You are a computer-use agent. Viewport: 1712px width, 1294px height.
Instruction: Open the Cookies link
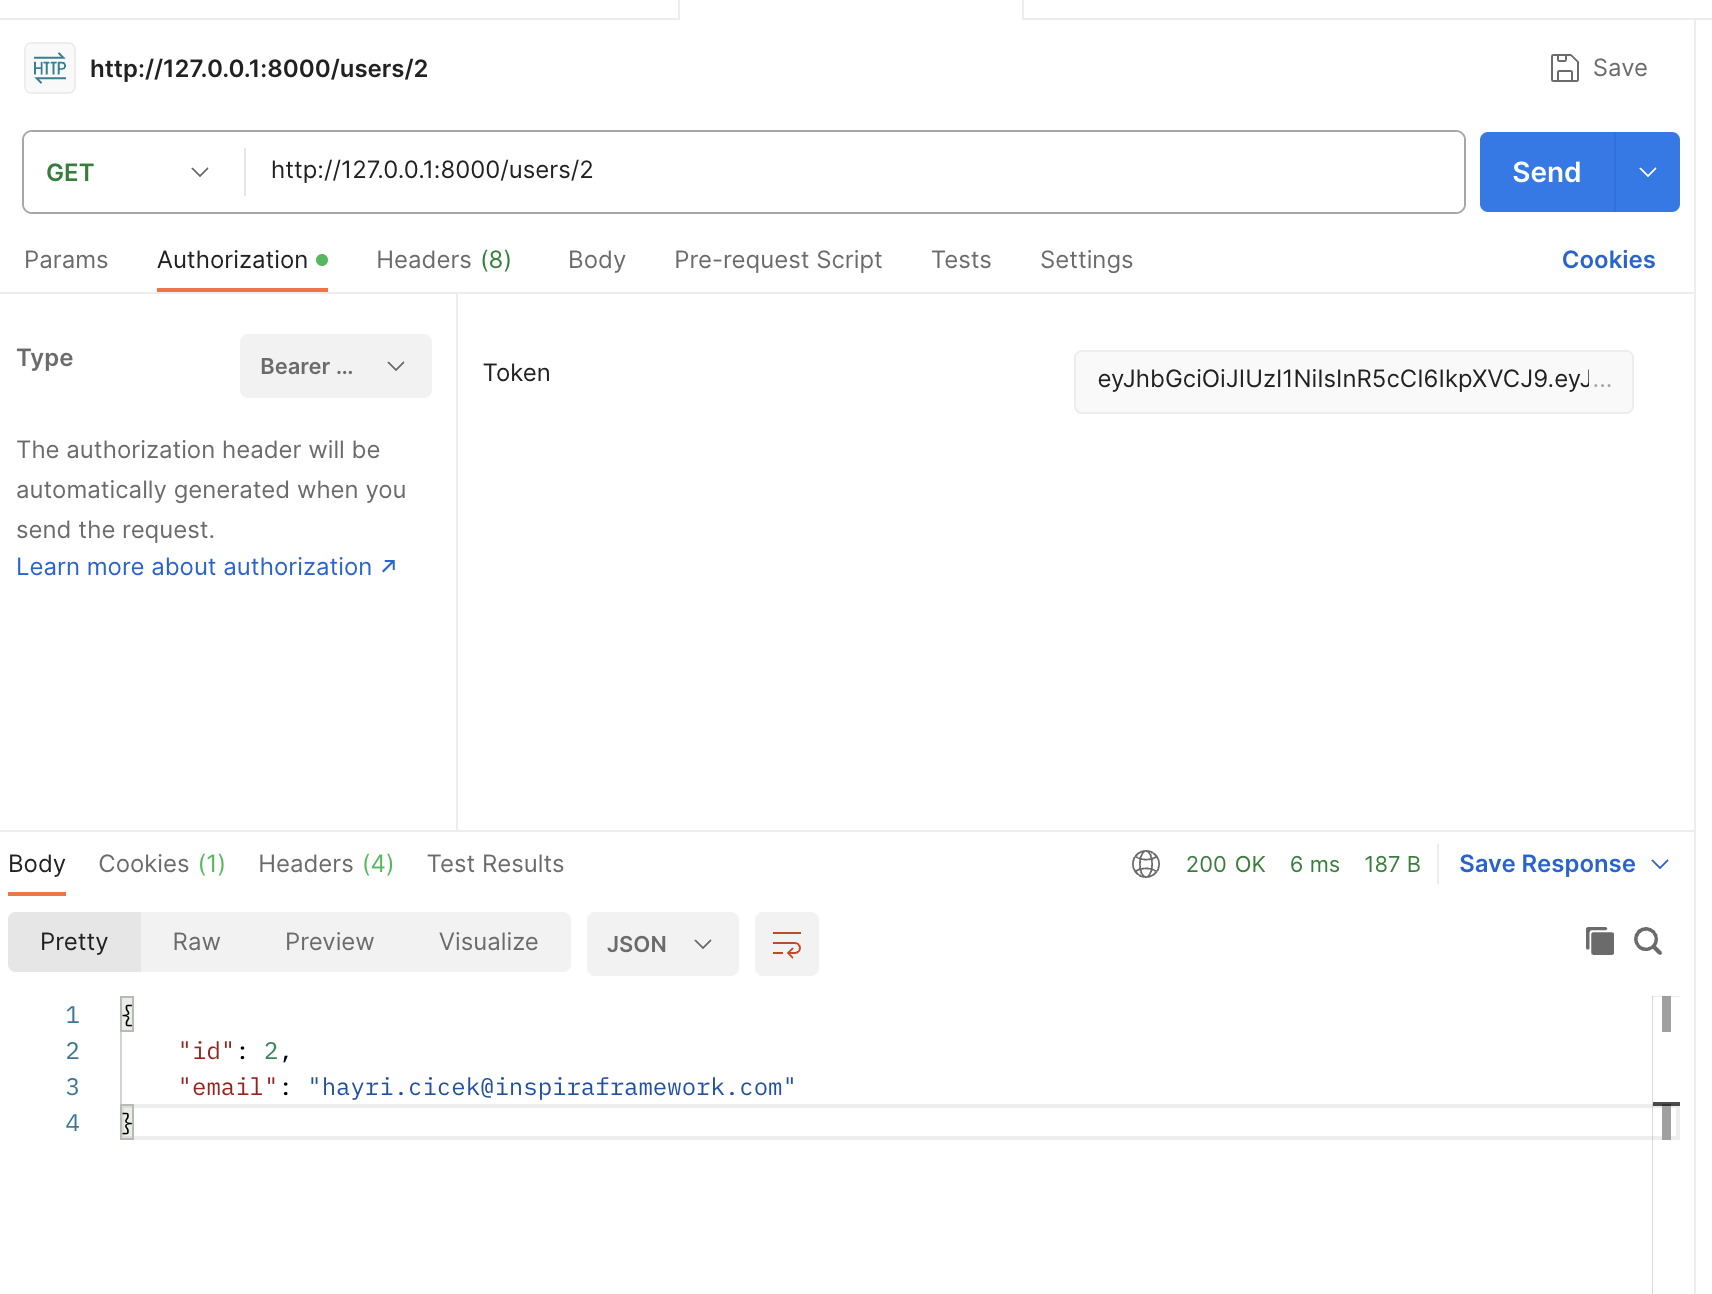(1608, 260)
